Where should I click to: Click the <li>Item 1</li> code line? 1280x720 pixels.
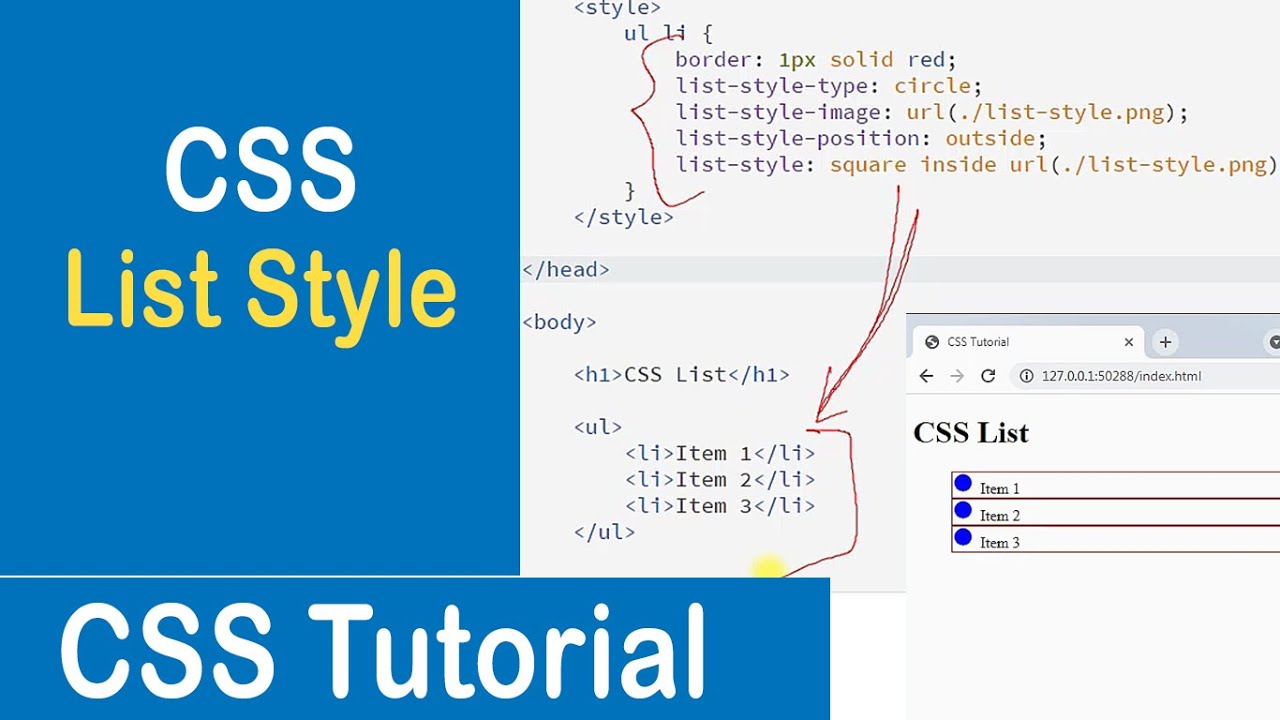click(x=720, y=453)
